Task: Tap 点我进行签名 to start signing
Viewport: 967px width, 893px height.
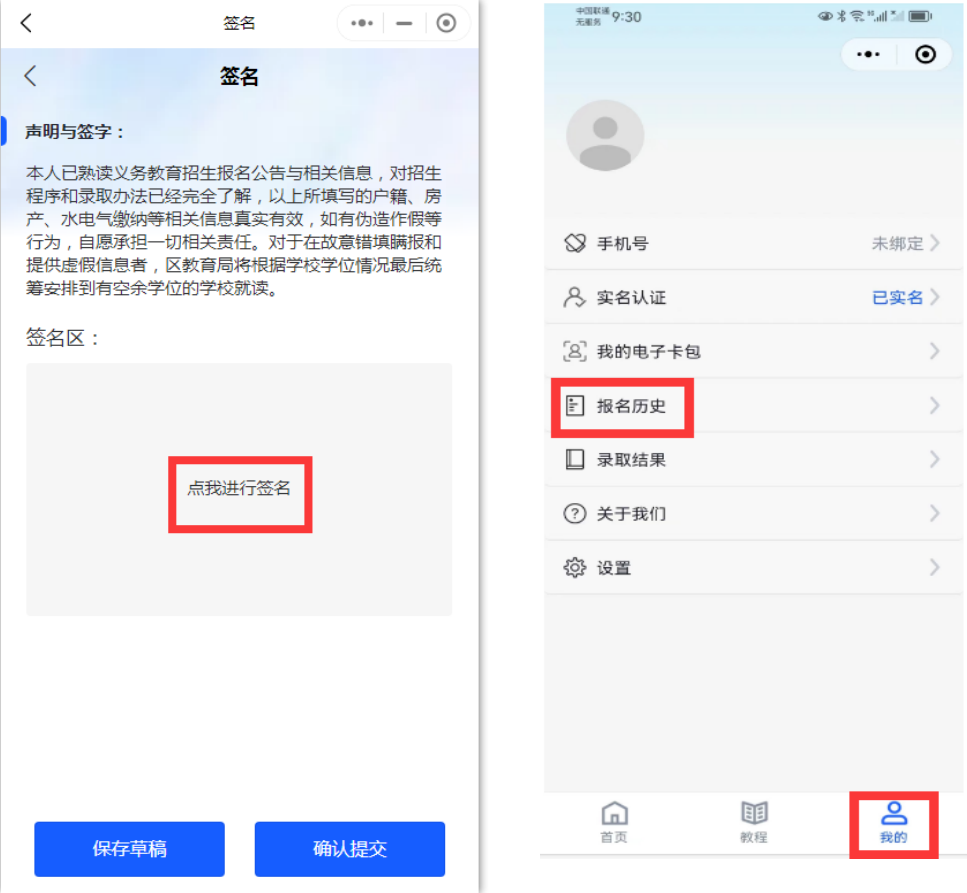Action: (x=239, y=488)
